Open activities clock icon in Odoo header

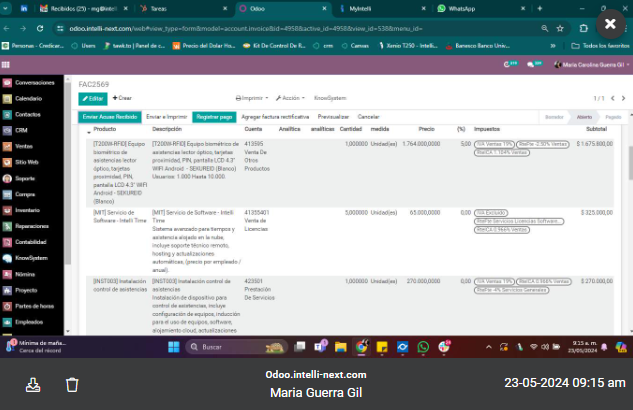coord(510,65)
